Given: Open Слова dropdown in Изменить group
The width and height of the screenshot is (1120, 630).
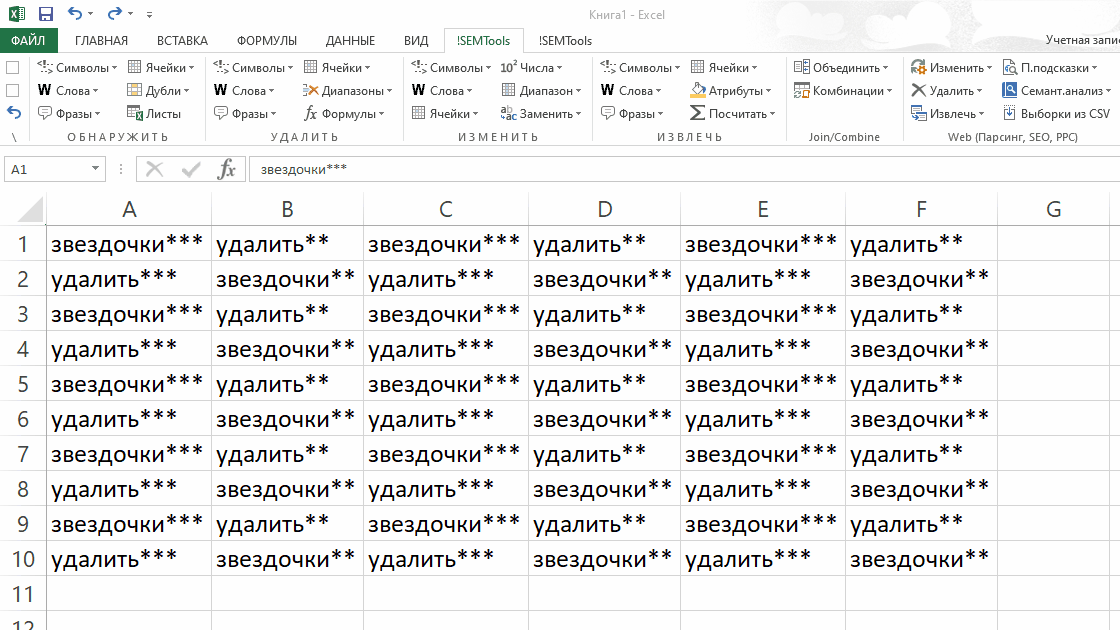Looking at the screenshot, I should 441,91.
